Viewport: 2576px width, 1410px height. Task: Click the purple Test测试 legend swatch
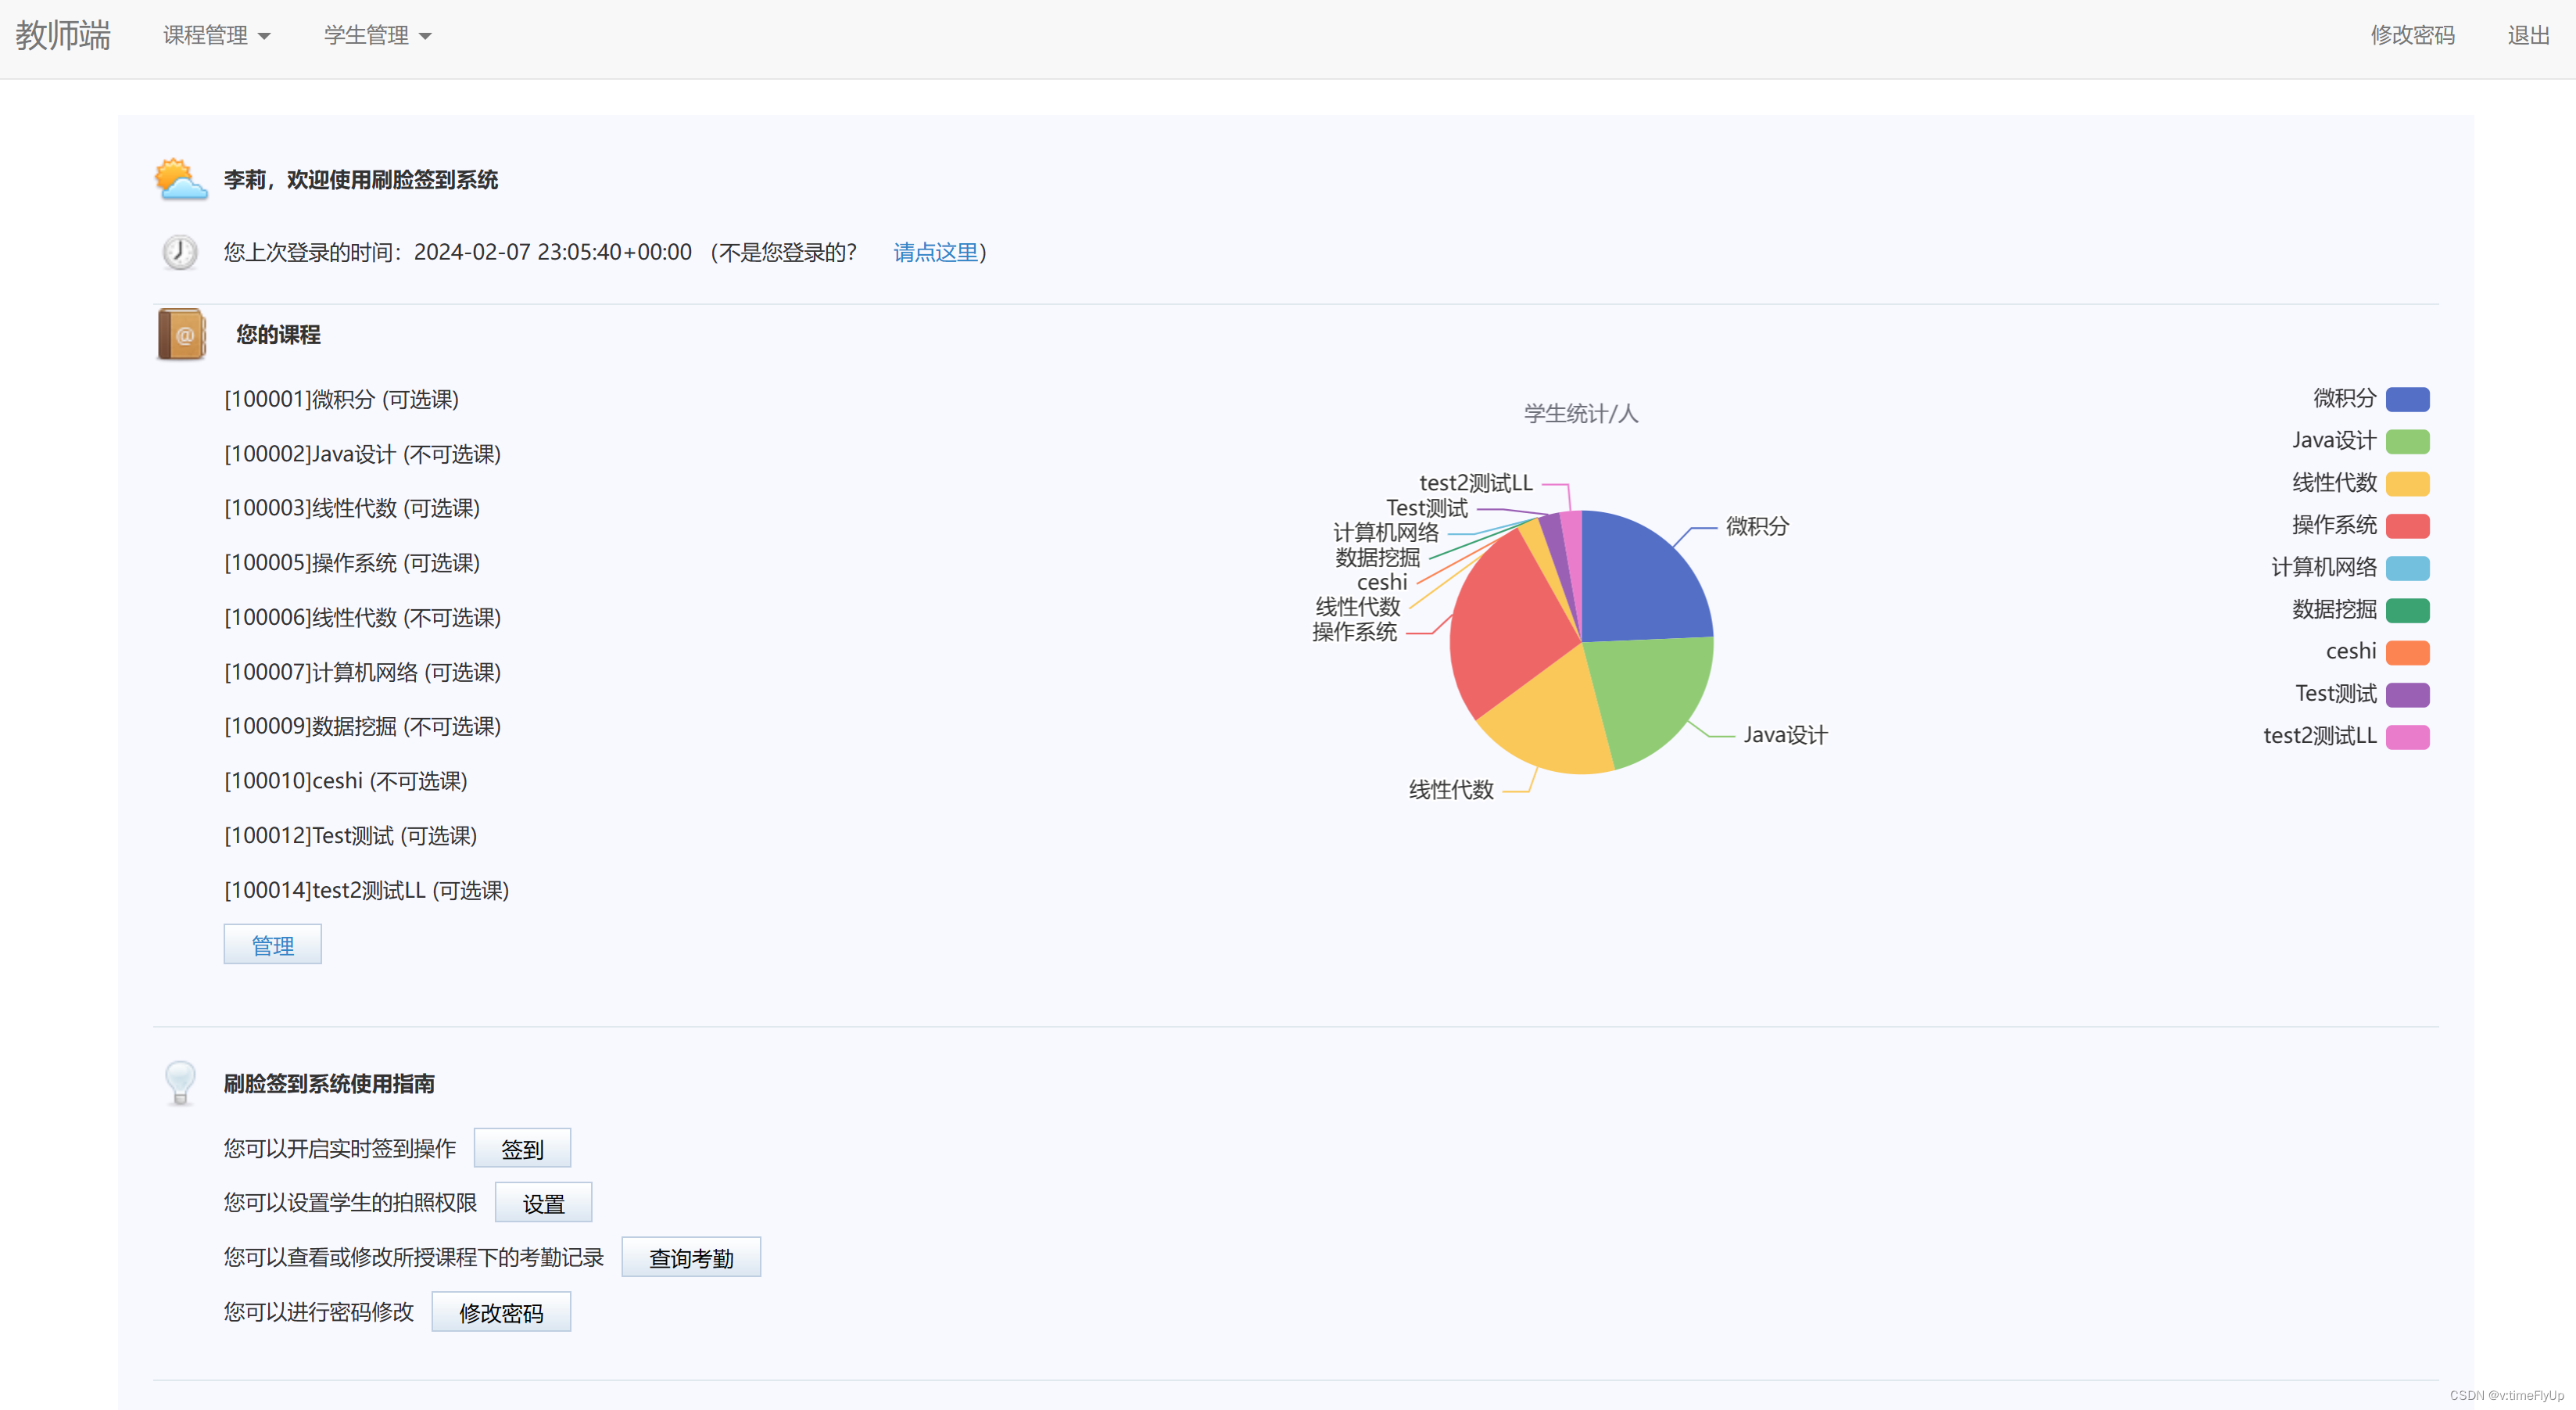(x=2406, y=694)
